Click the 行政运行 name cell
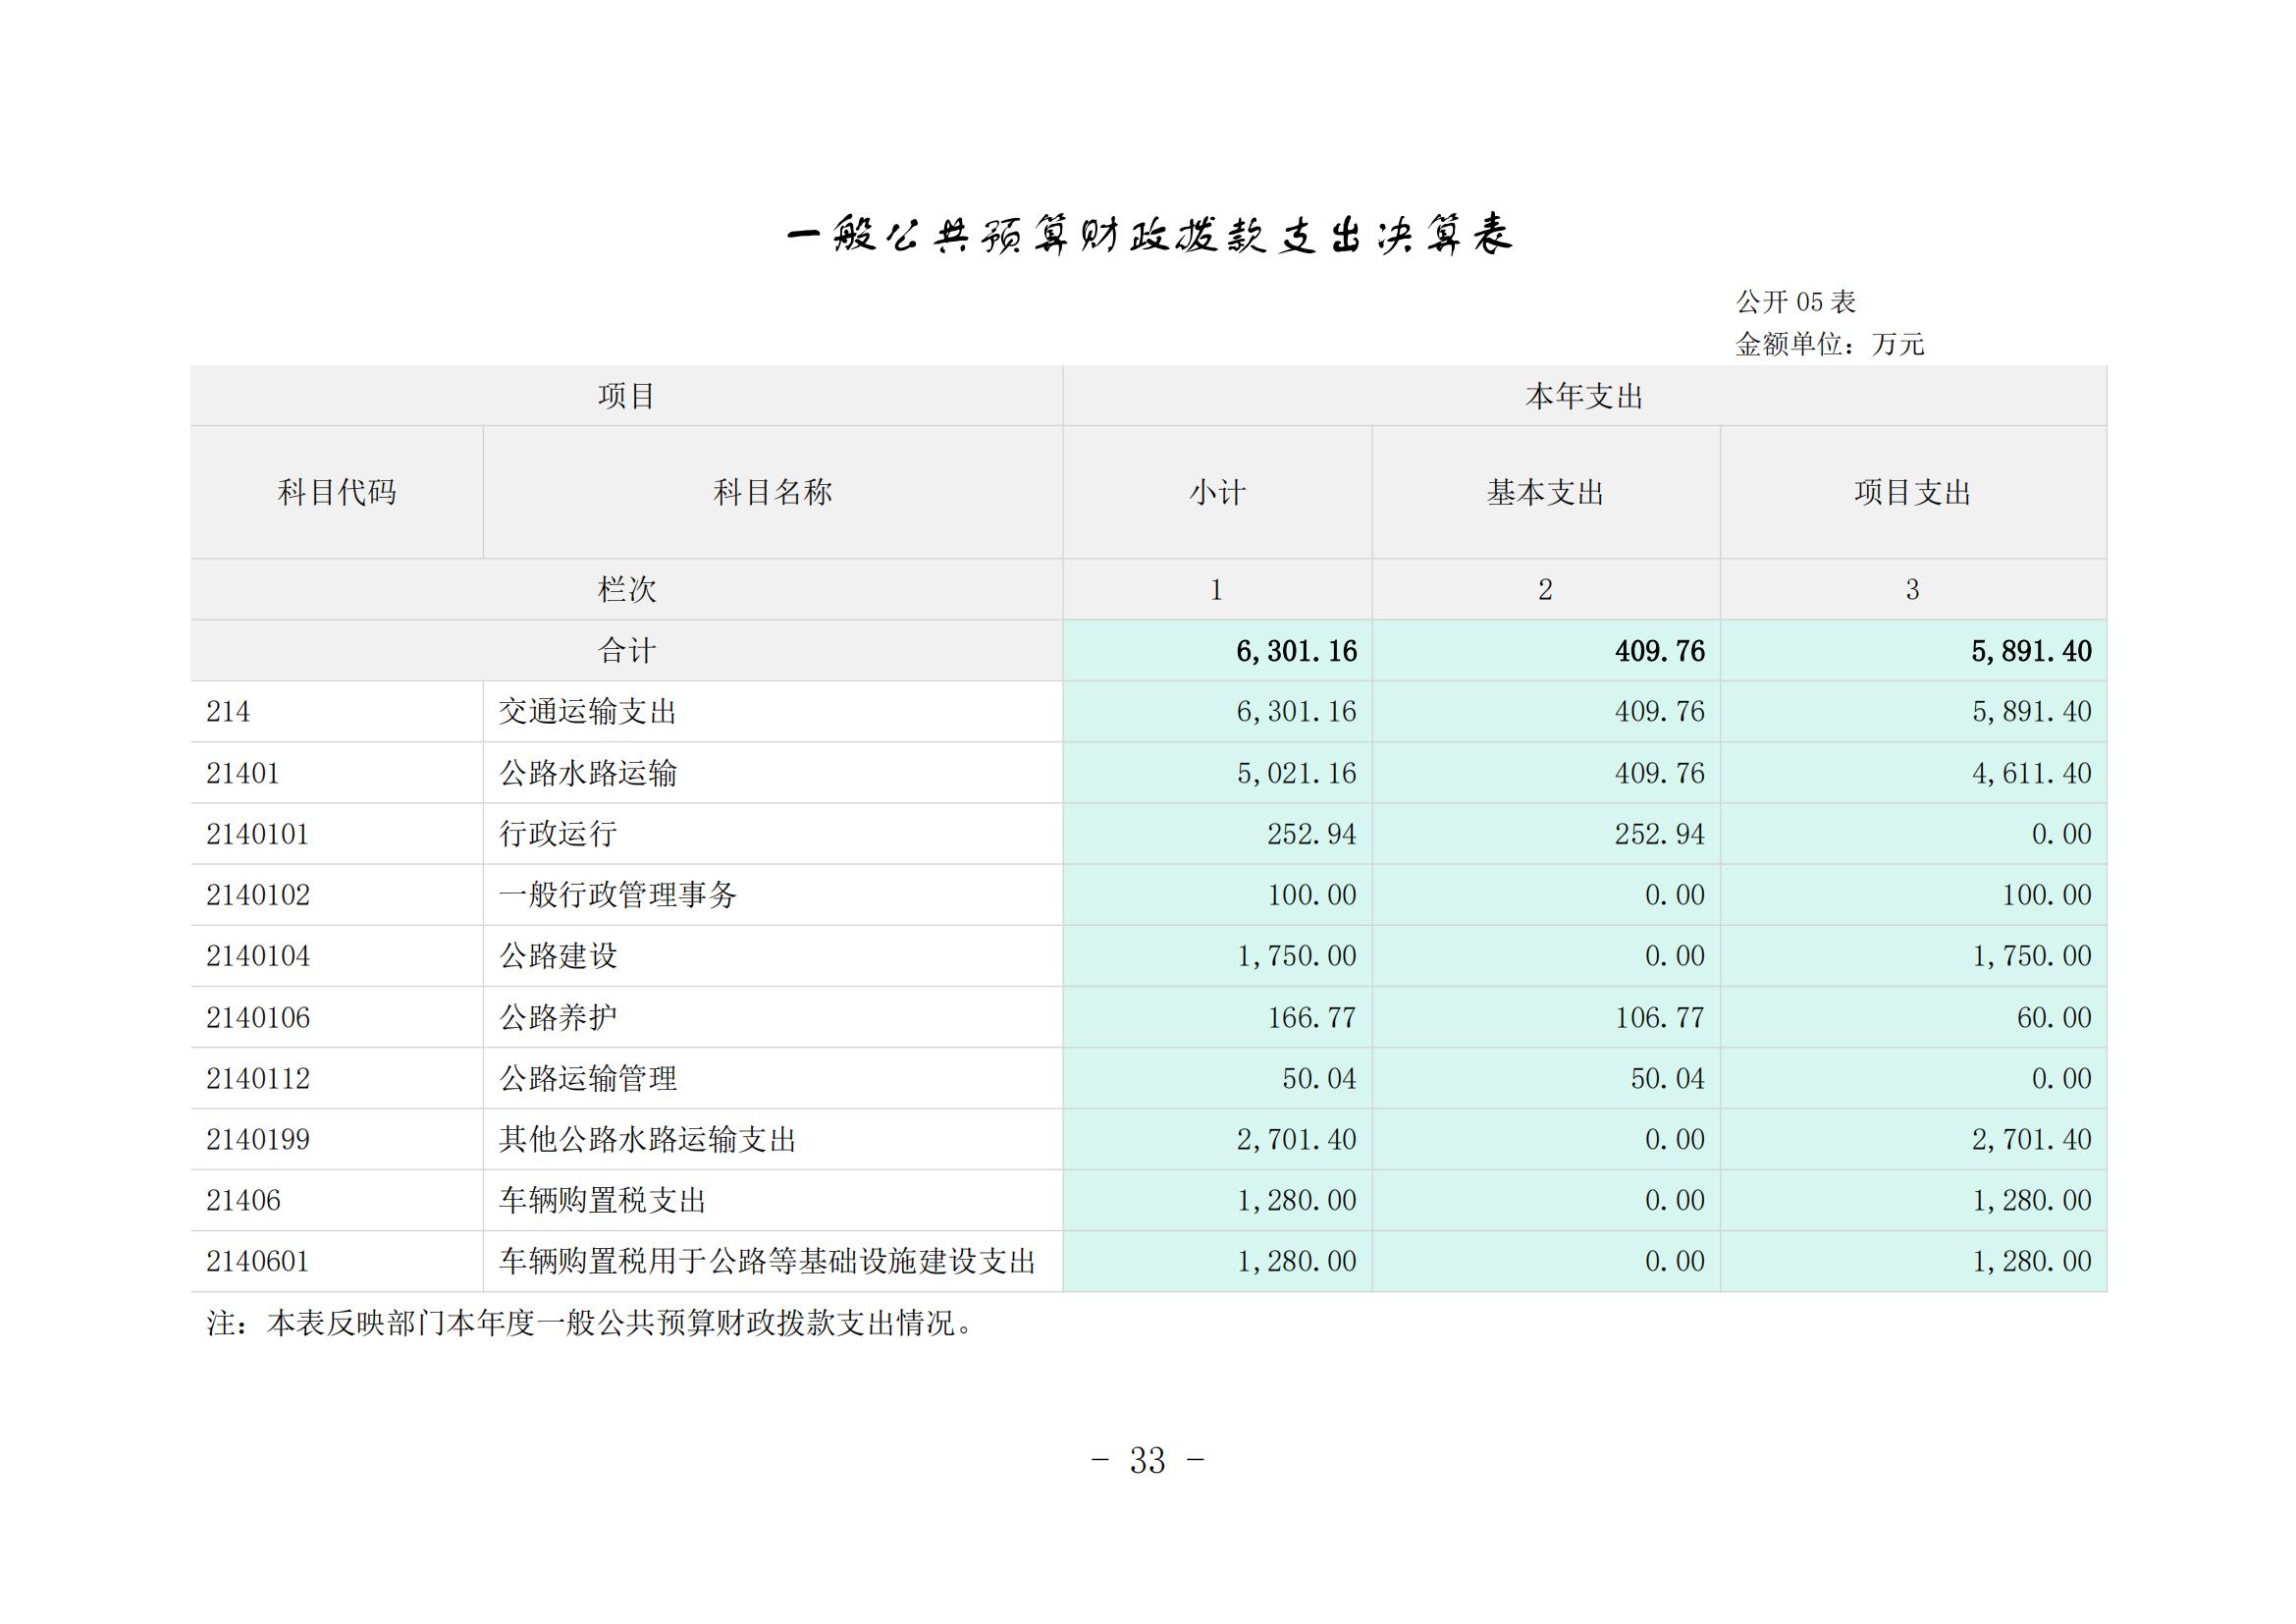 tap(773, 834)
